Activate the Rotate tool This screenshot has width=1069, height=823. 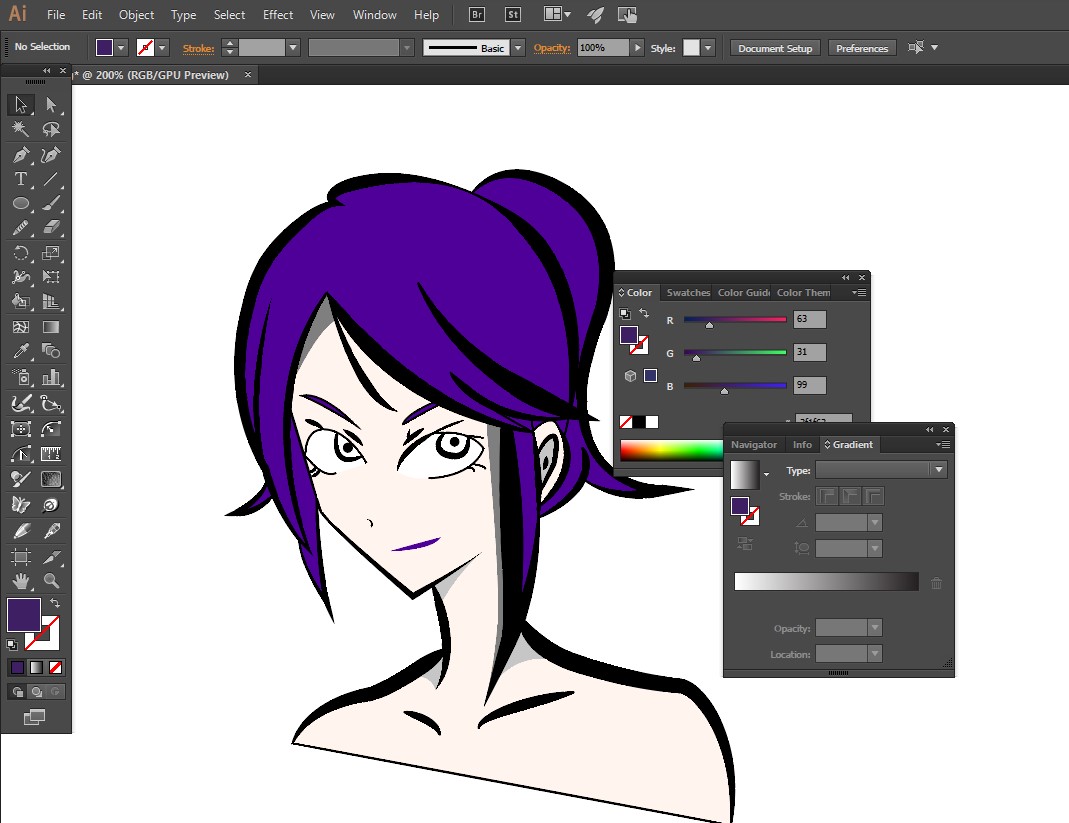20,253
